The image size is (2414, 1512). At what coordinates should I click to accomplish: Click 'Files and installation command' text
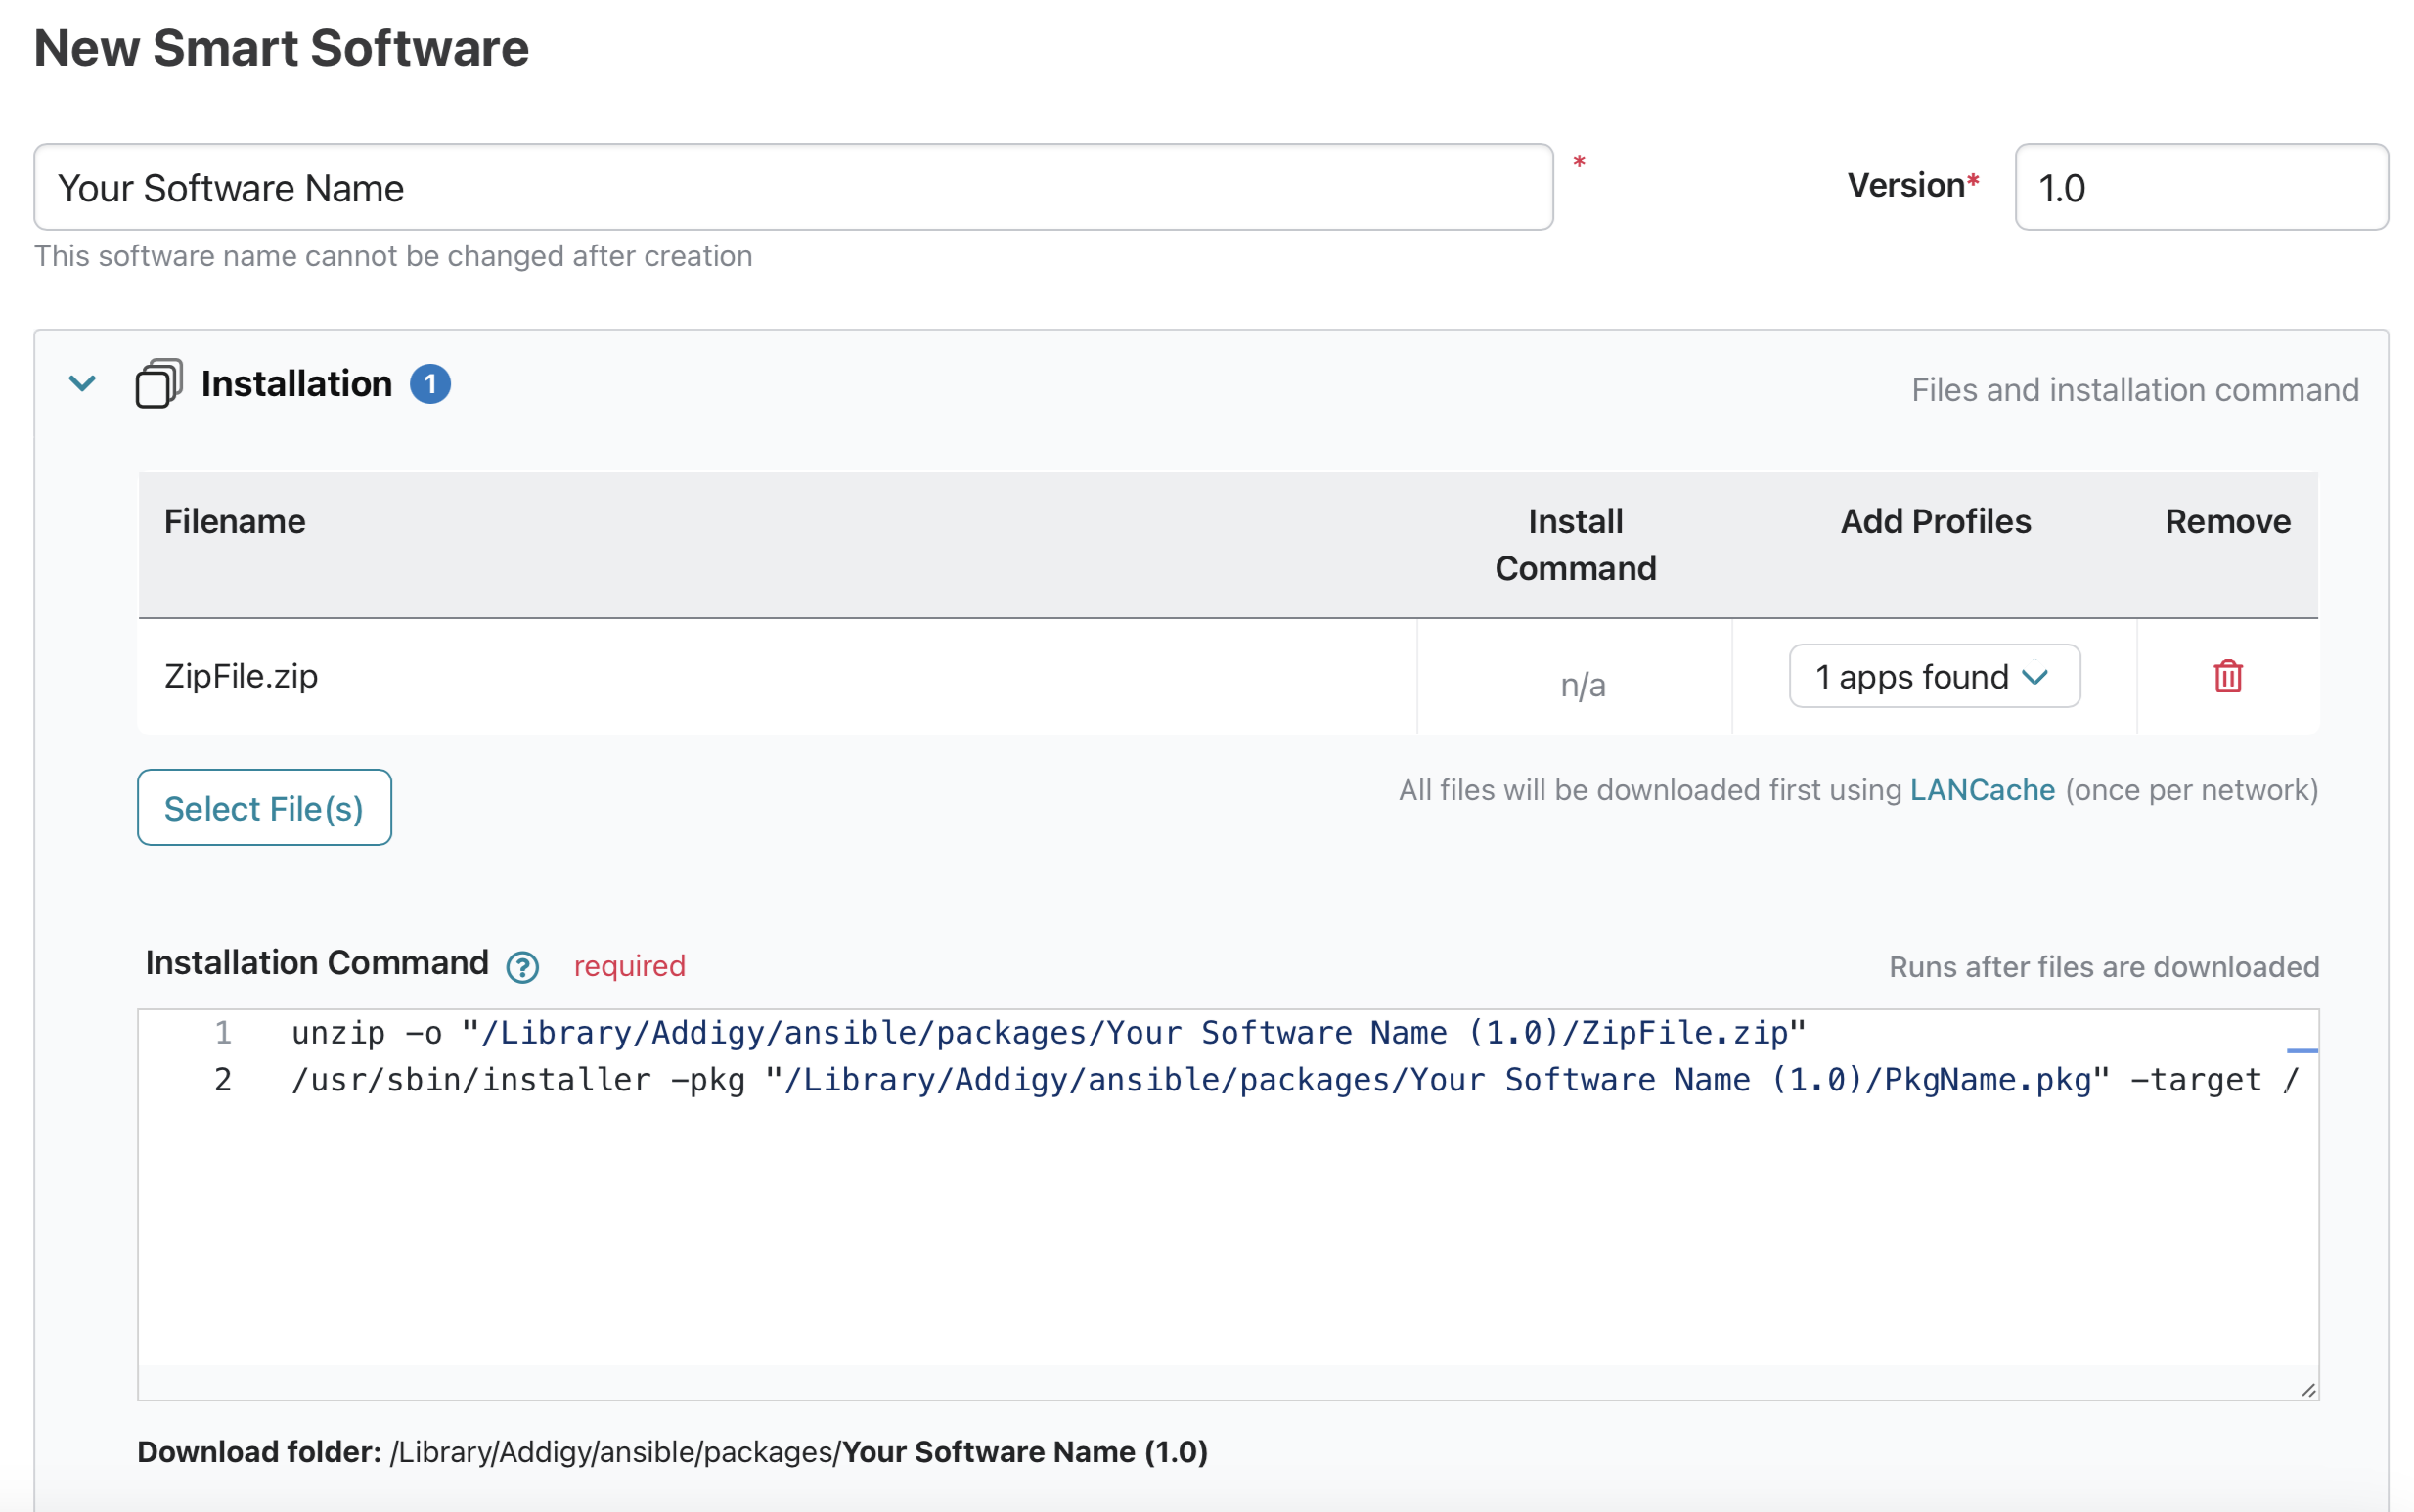point(2134,390)
